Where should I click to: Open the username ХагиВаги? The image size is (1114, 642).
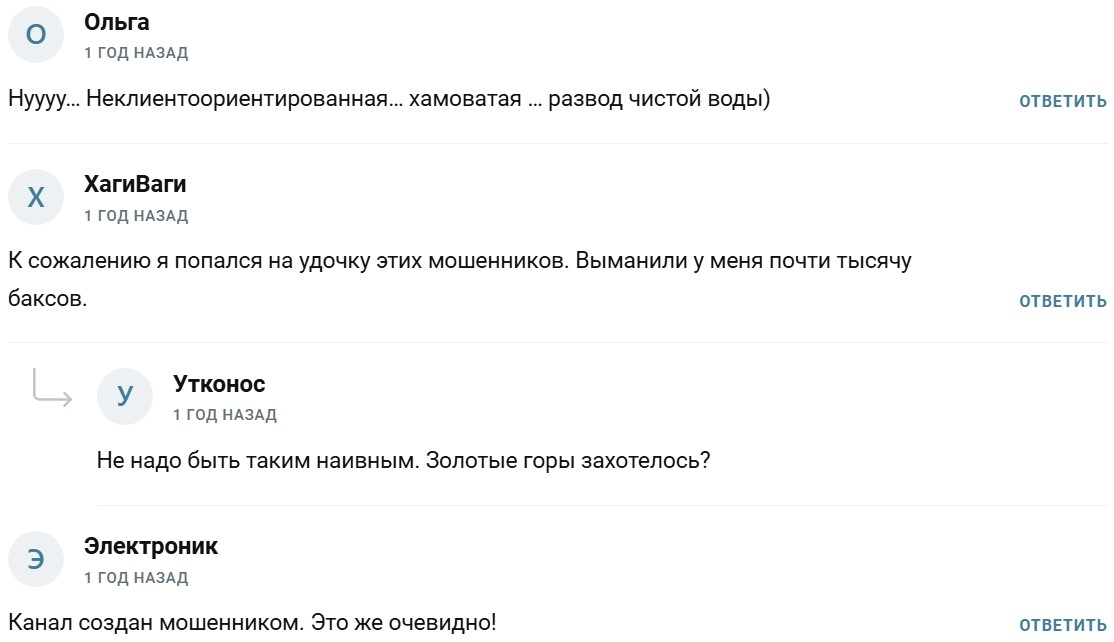click(135, 184)
